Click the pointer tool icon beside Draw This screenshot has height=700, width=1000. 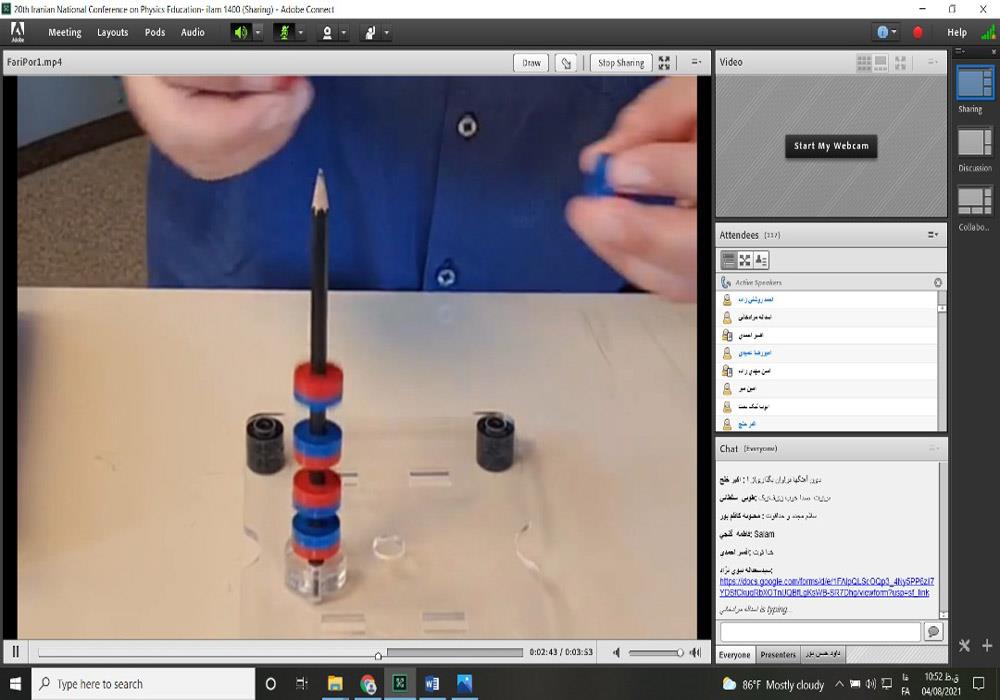567,63
